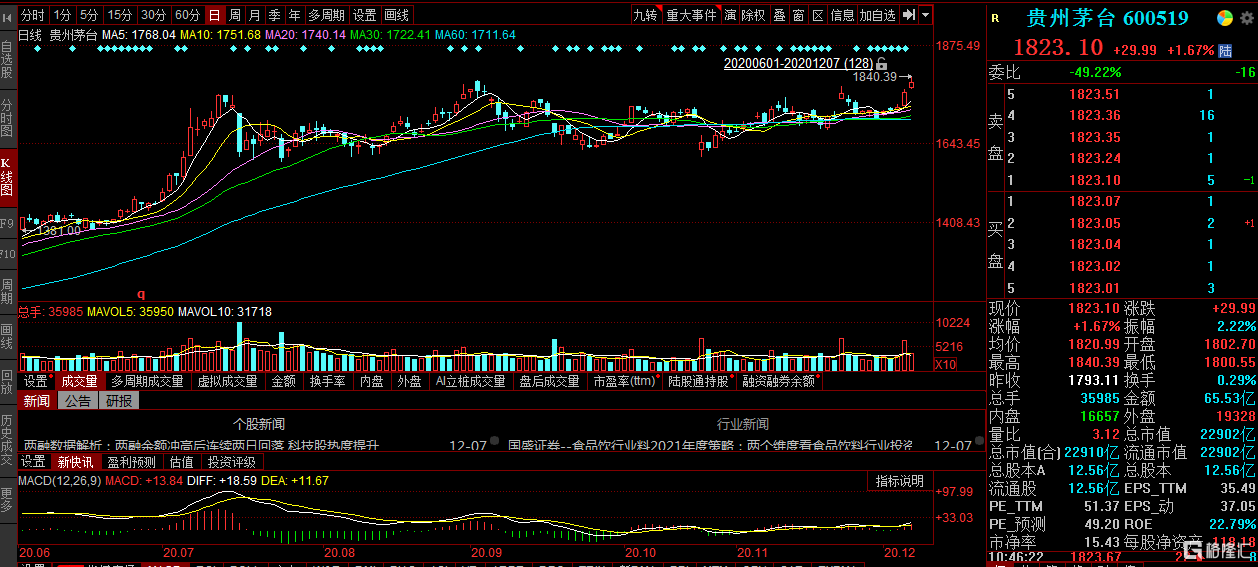This screenshot has width=1258, height=567.
Task: Click the arrow-to-bar icon after 加自选
Action: point(908,15)
